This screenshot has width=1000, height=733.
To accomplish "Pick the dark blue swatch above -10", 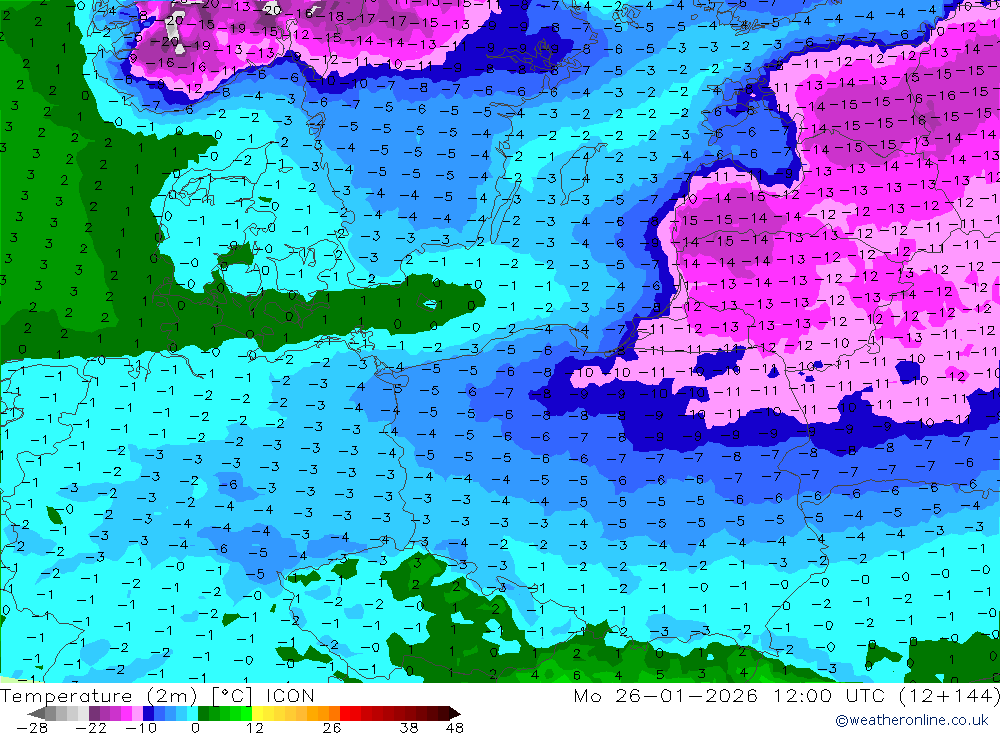I will [x=148, y=714].
